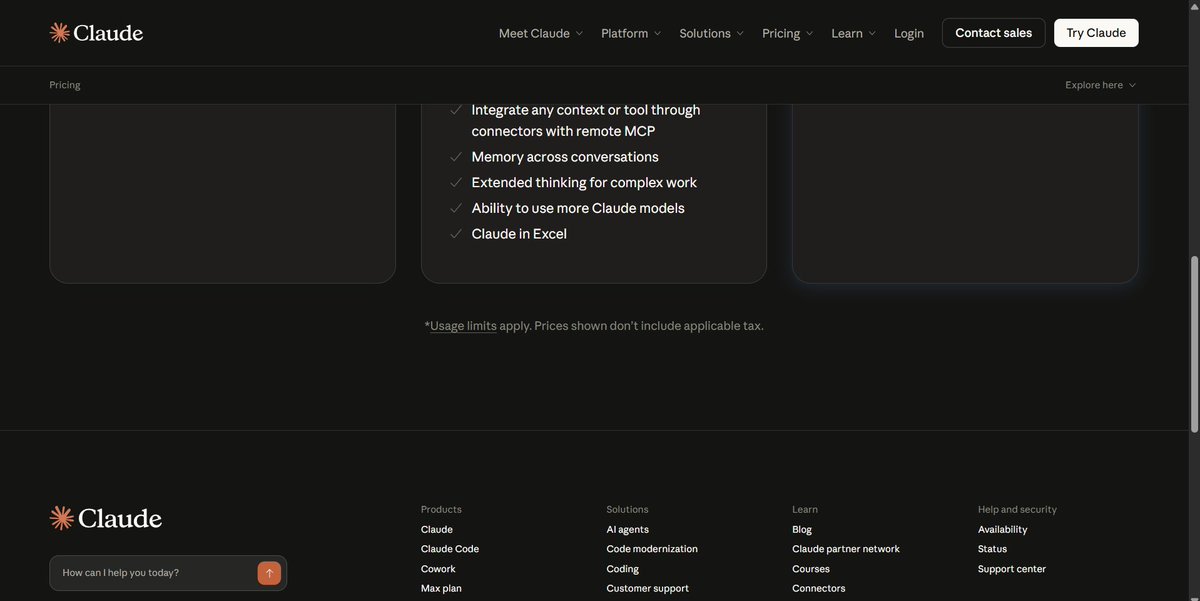
Task: Expand the Meet Claude menu
Action: point(541,33)
